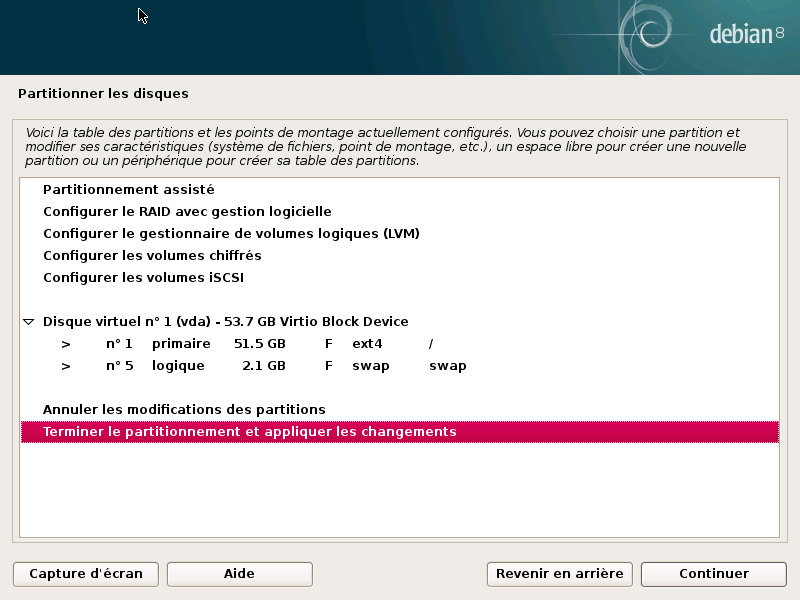Select Terminer le partitionnement et appliquer les changements
The height and width of the screenshot is (600, 800).
[x=247, y=431]
